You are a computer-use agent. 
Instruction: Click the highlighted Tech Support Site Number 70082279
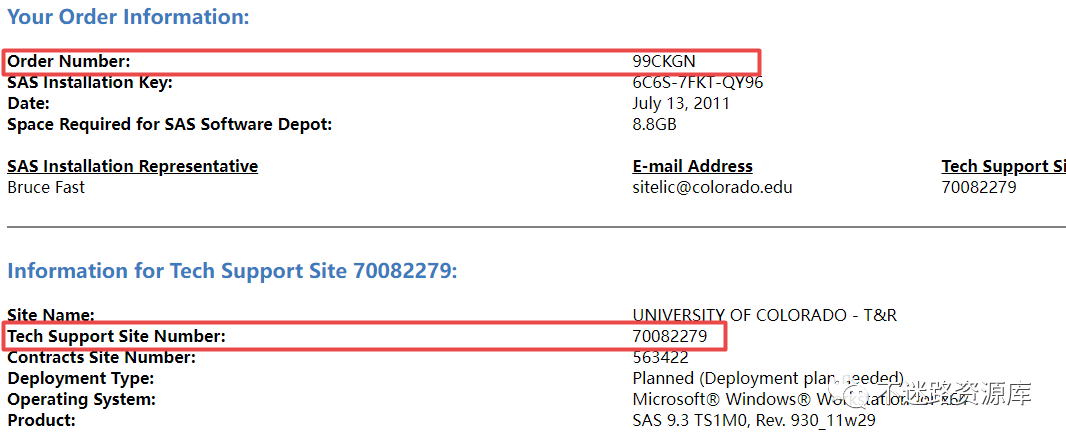tap(670, 336)
